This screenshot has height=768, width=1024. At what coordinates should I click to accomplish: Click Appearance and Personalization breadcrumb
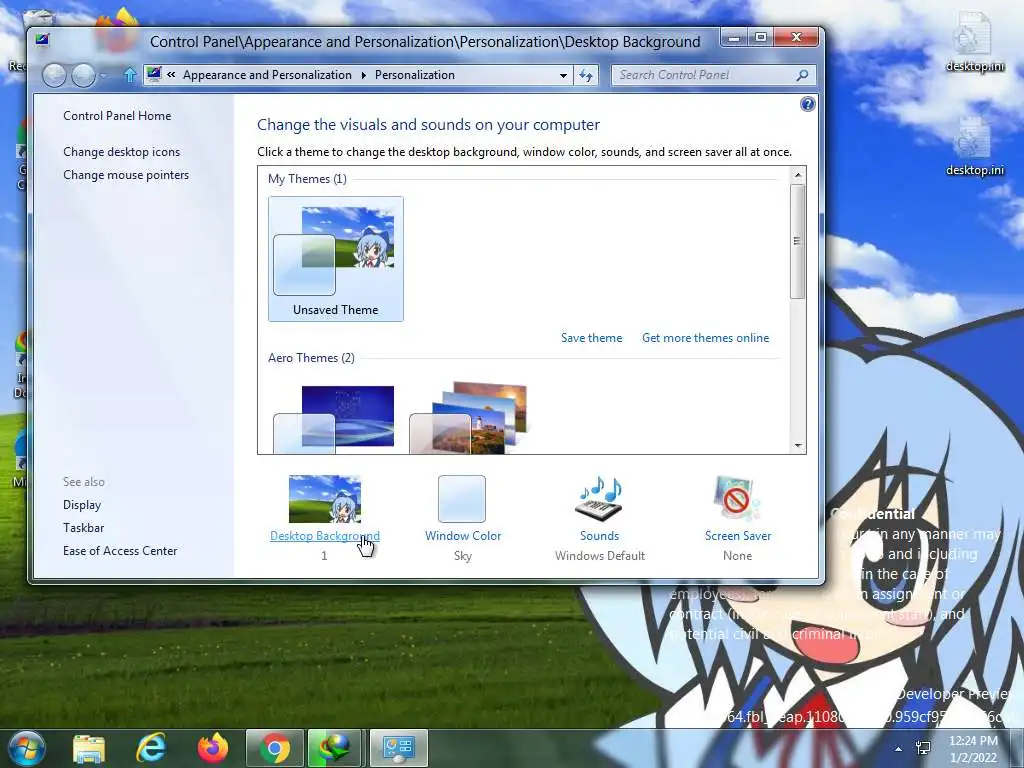(267, 75)
